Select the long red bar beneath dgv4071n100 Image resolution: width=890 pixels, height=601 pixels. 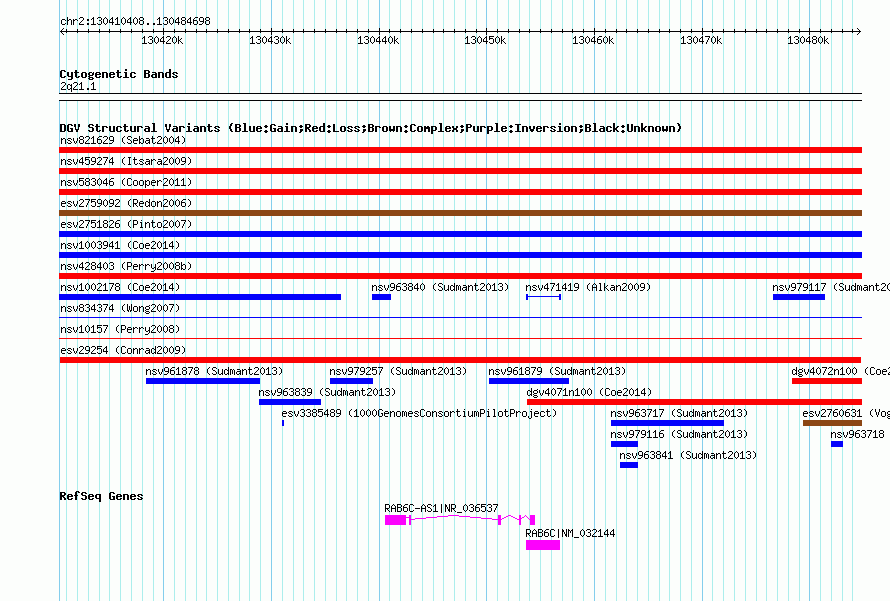694,402
